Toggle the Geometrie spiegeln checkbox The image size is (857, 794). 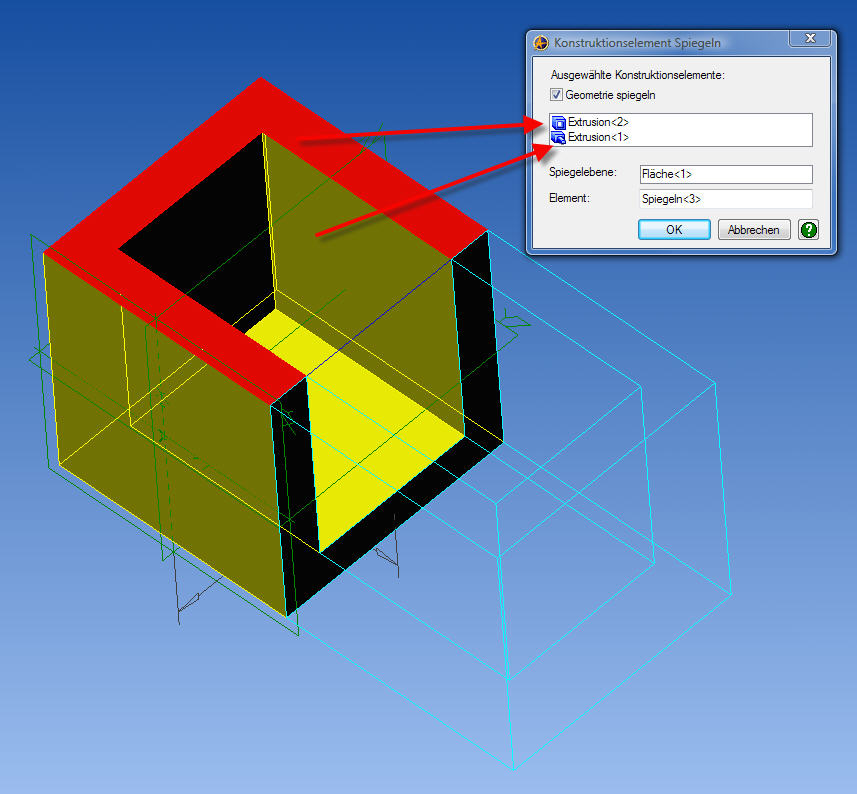[556, 95]
